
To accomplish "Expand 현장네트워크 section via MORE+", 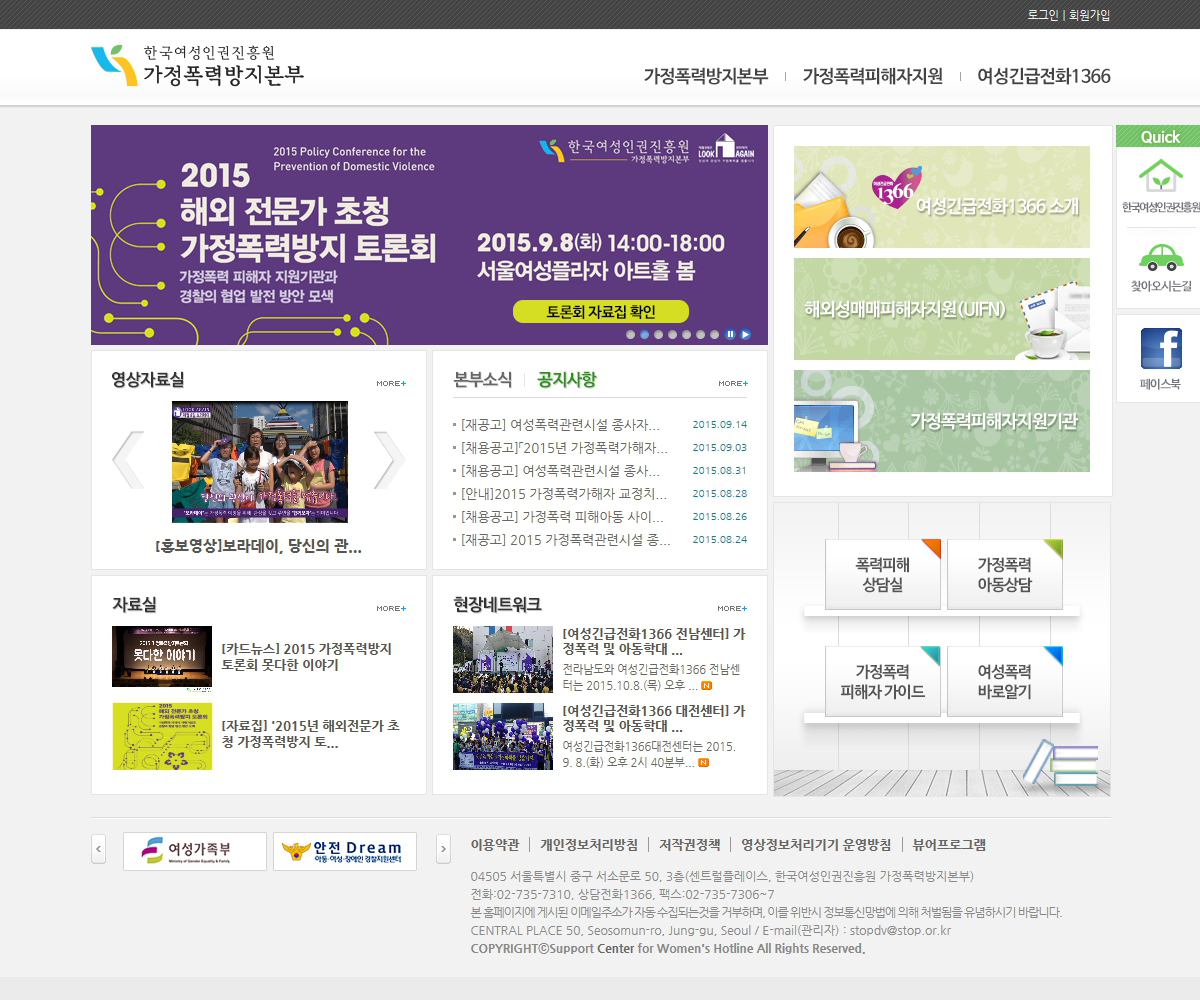I will [732, 608].
